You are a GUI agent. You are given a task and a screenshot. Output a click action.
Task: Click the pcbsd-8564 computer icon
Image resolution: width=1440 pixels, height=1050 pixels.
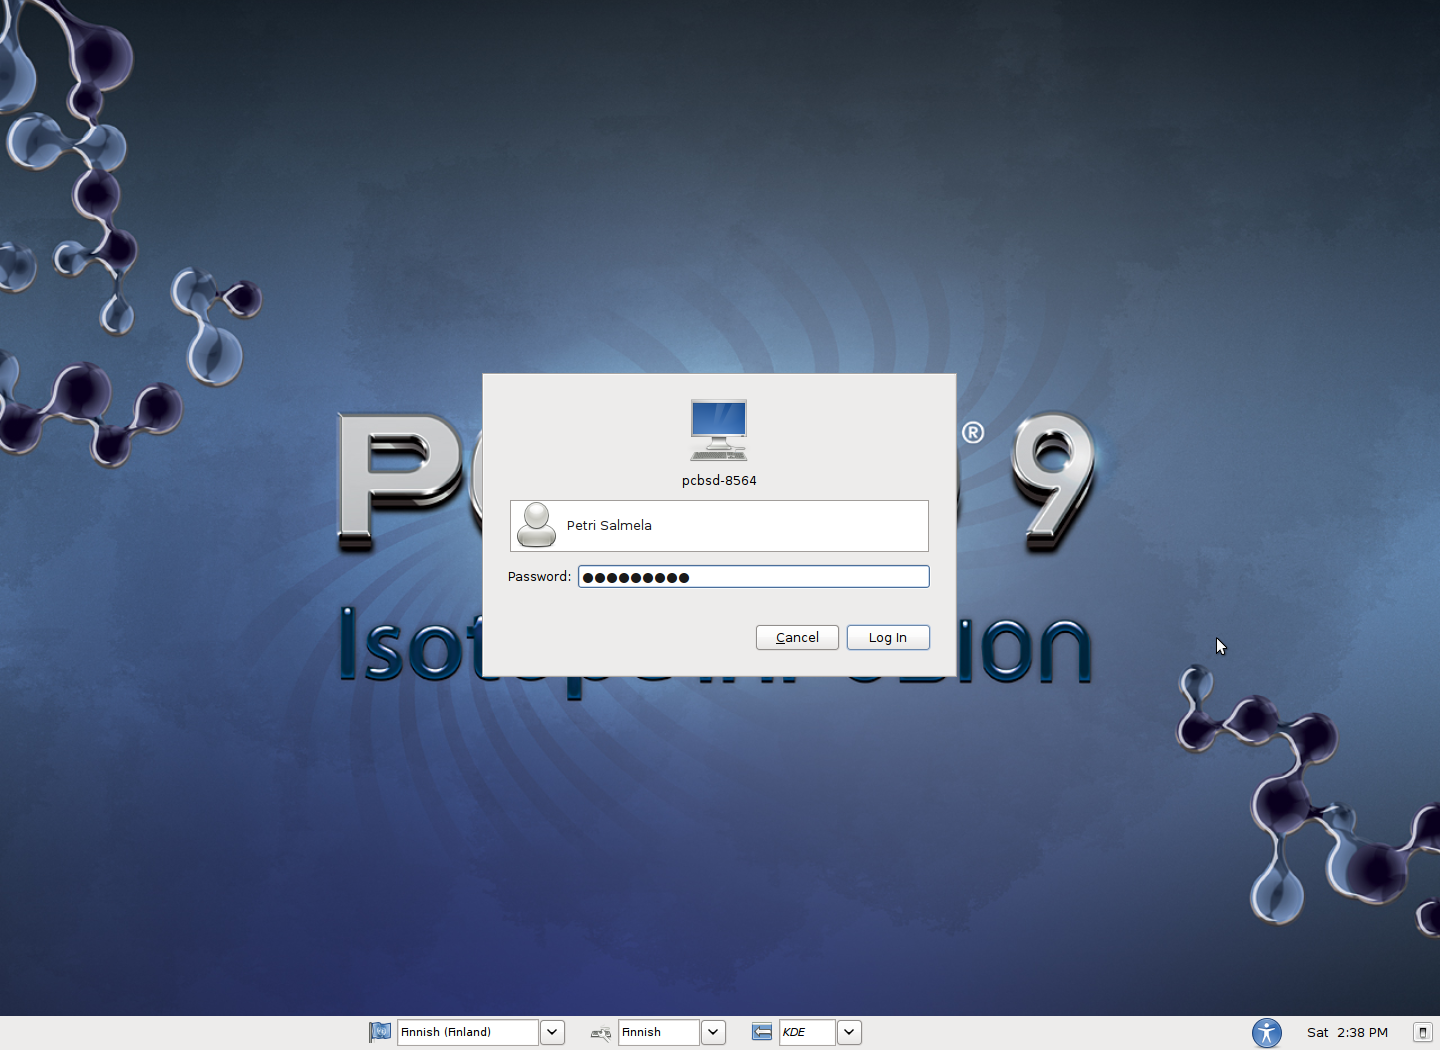719,430
